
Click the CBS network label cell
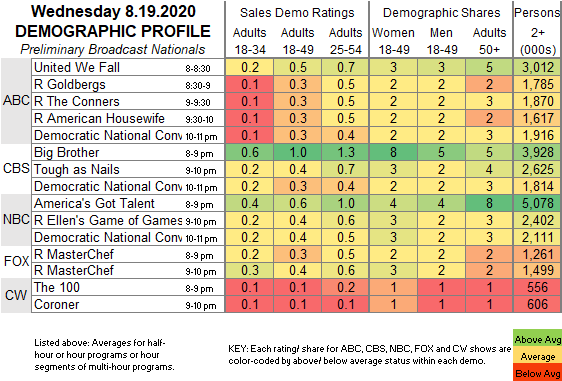click(16, 169)
